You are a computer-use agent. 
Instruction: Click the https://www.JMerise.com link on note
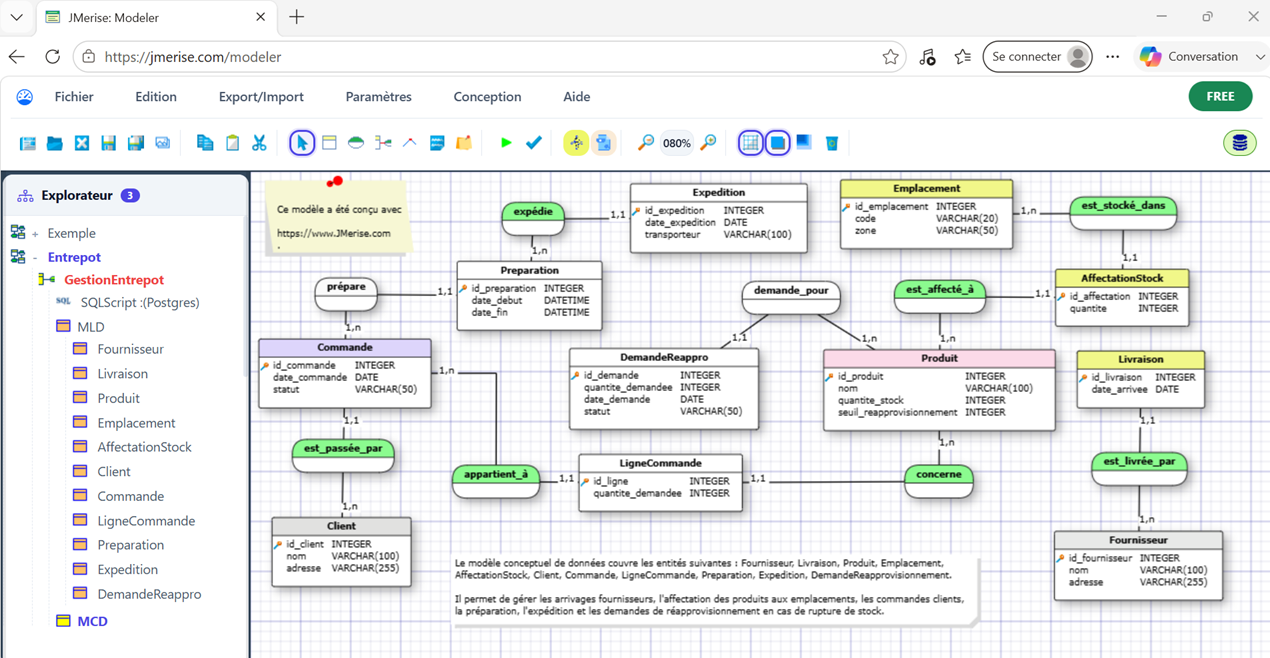(x=334, y=233)
